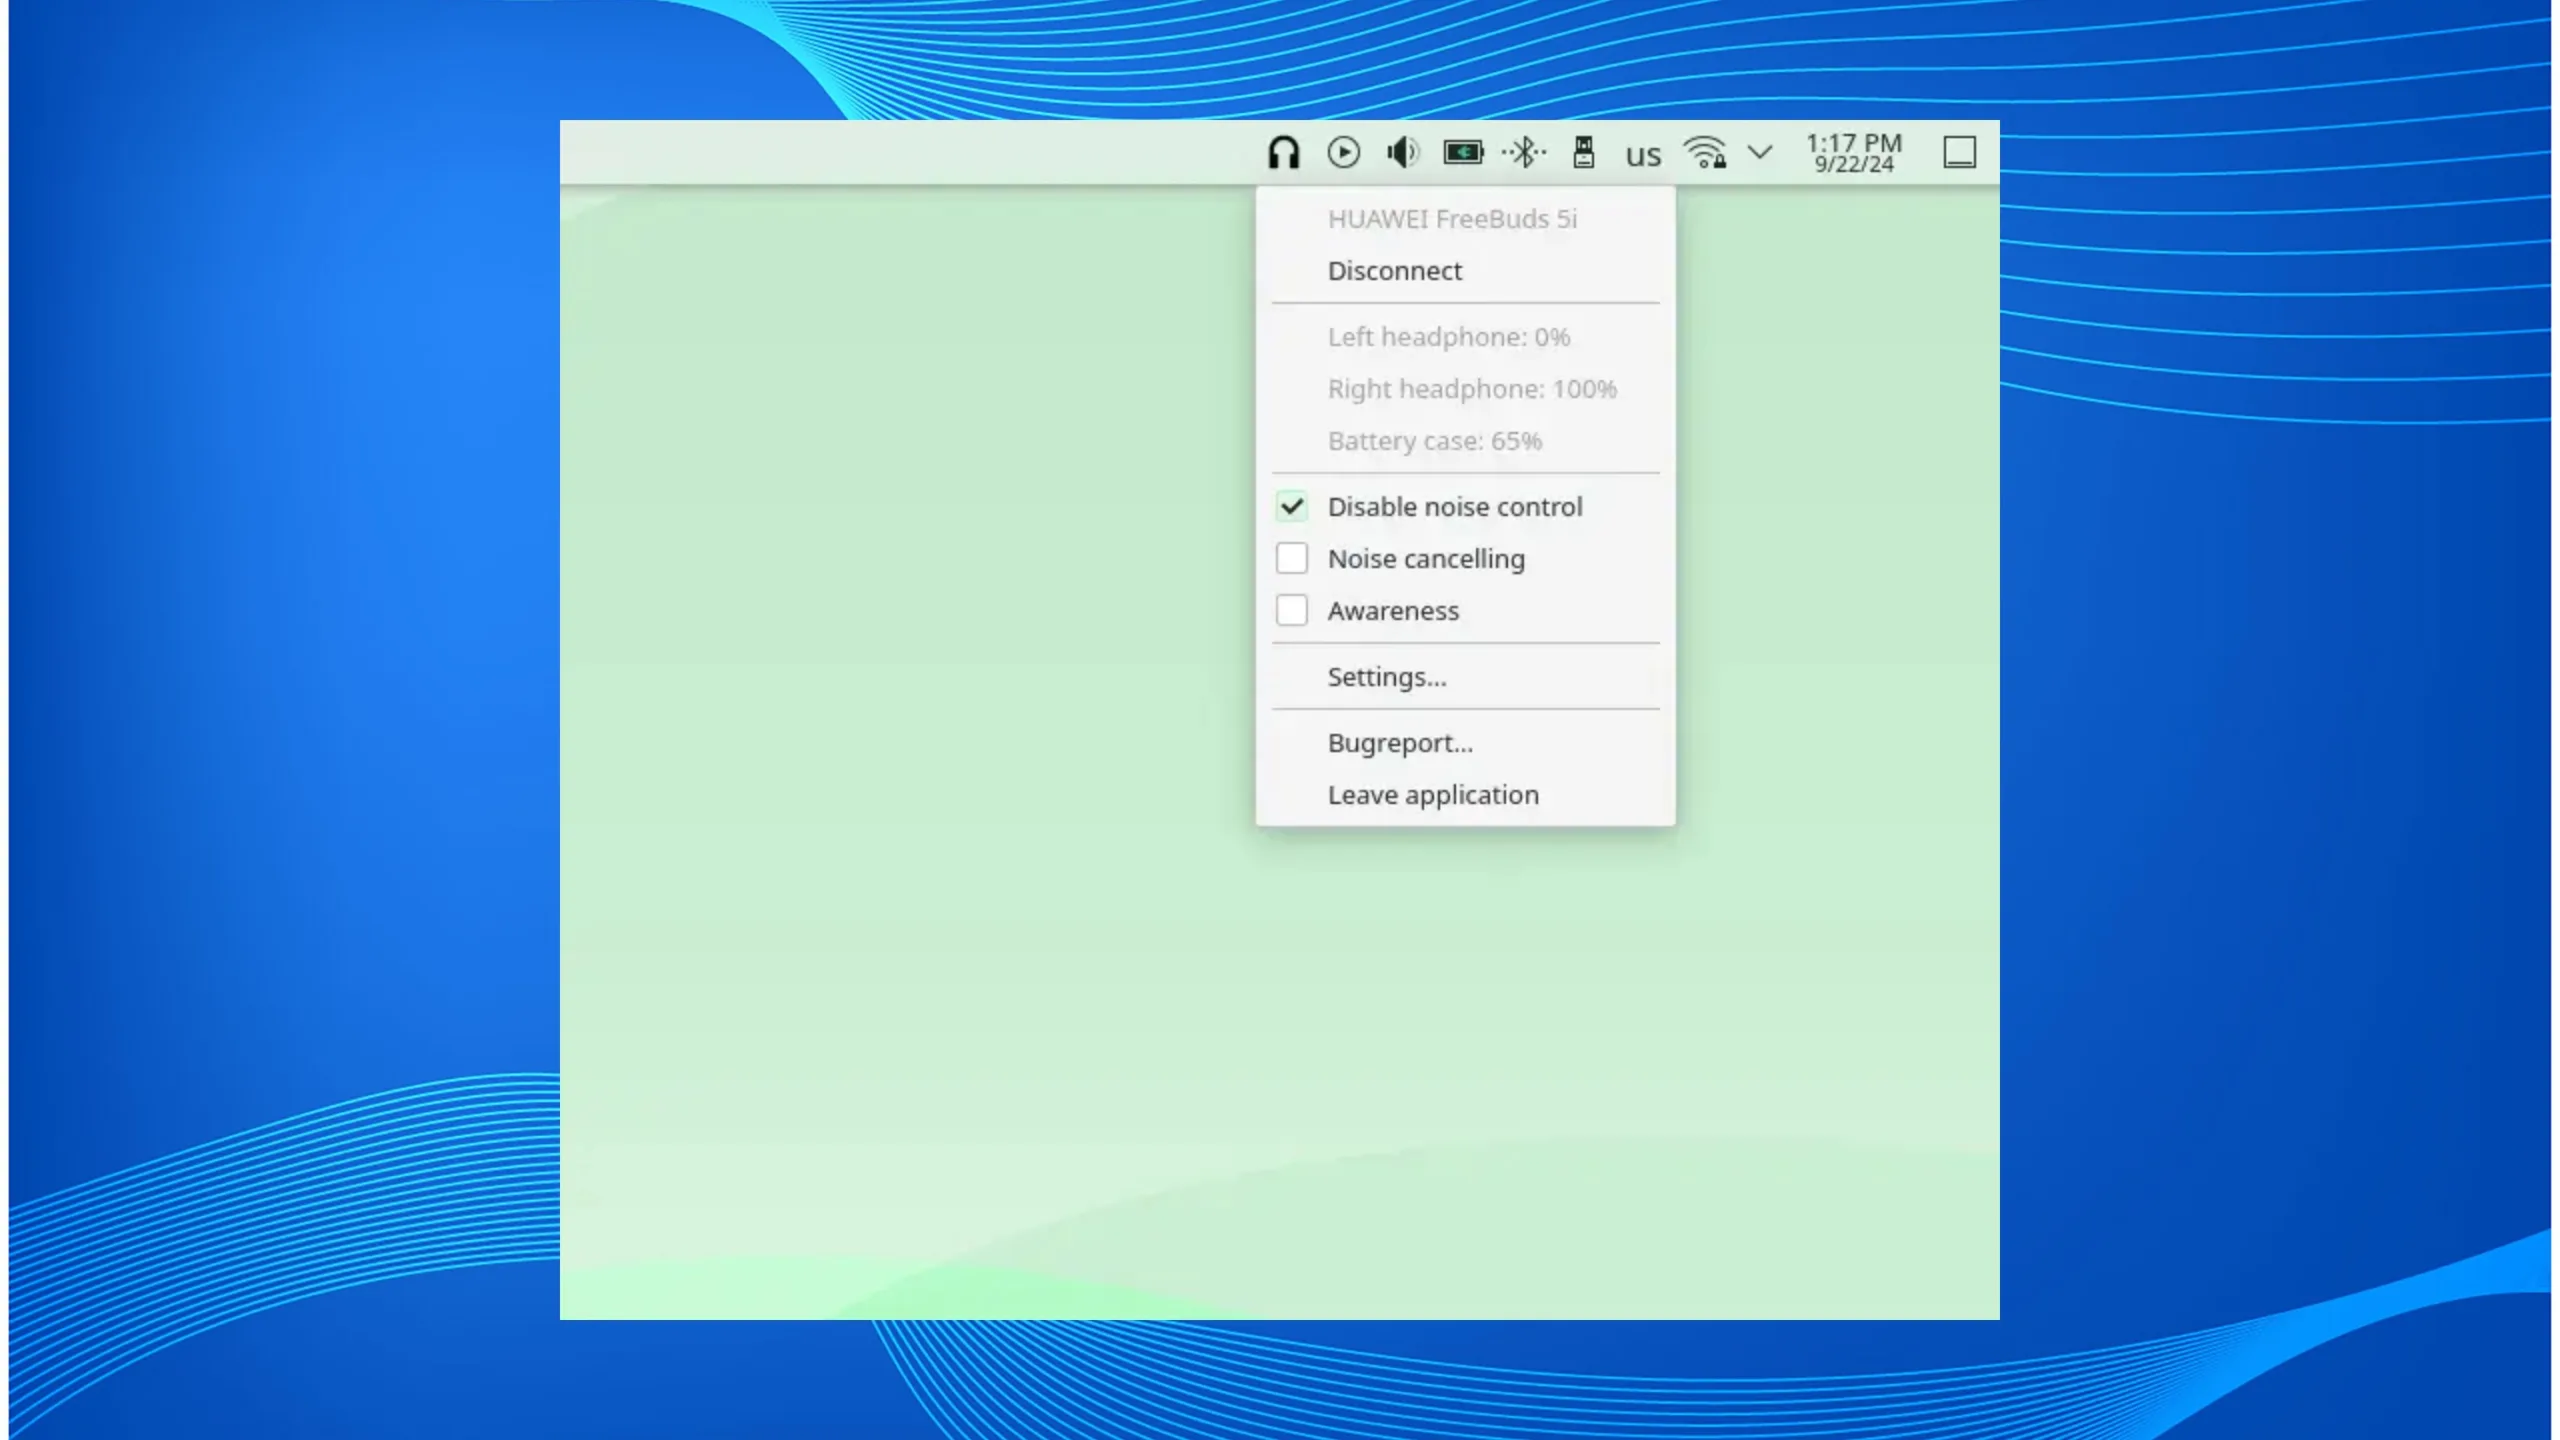Choose Leave application to quit
The image size is (2560, 1440).
(1465, 795)
